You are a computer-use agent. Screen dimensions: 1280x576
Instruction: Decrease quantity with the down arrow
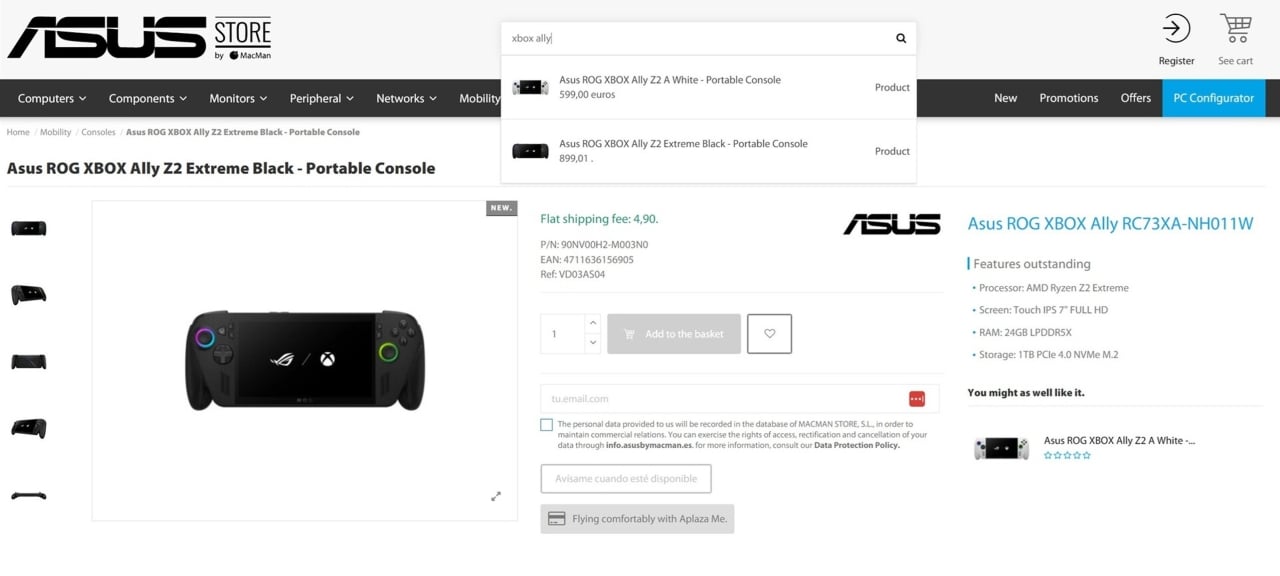(592, 343)
